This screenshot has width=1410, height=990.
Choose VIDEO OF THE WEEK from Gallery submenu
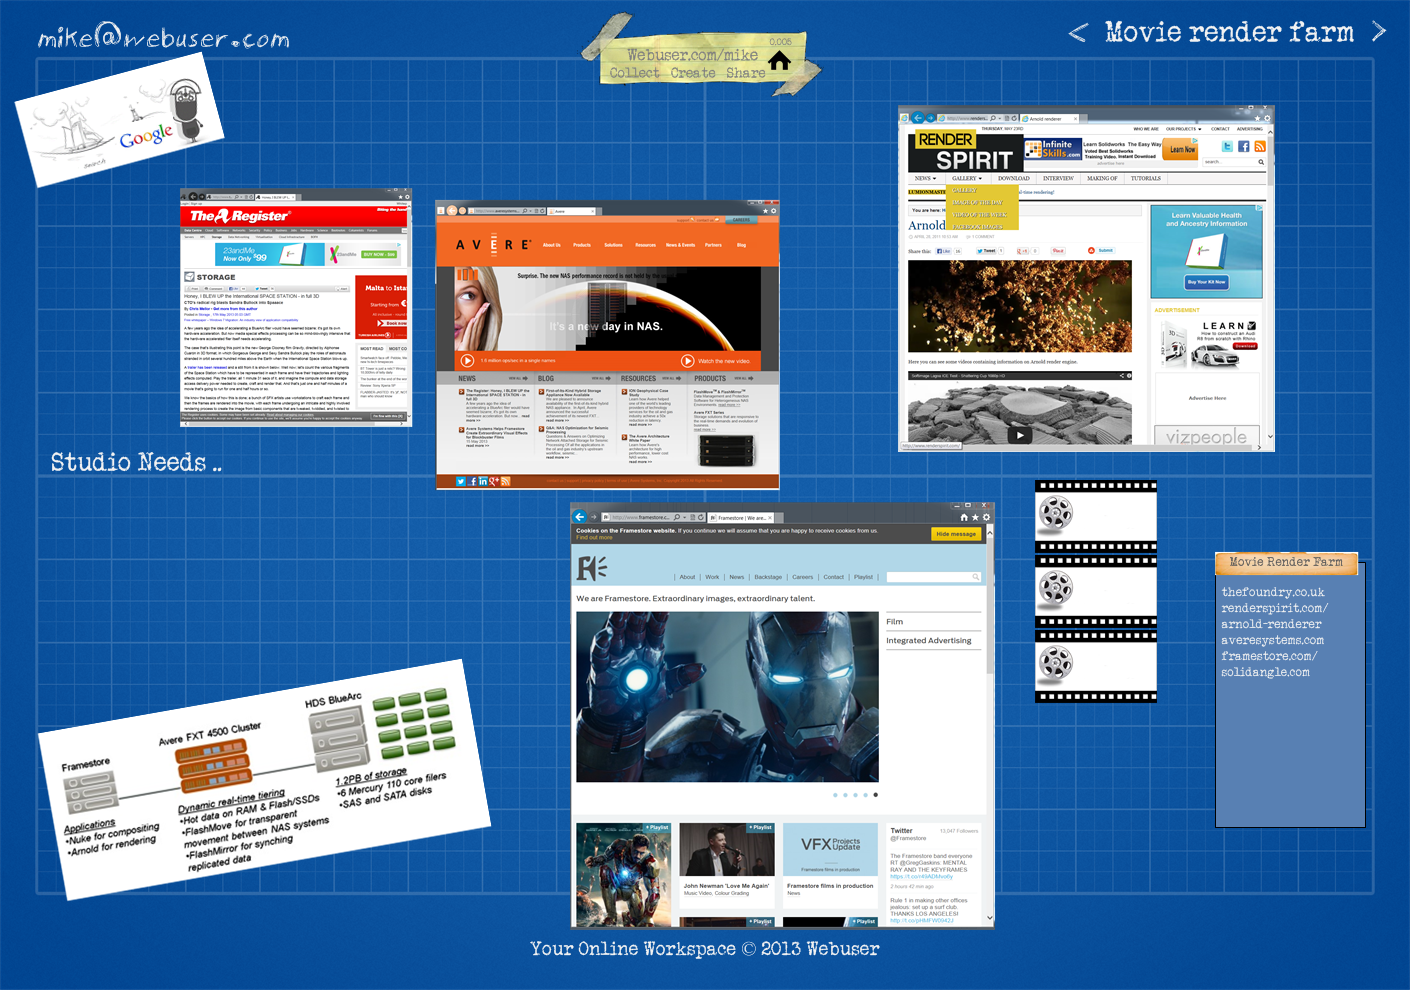click(980, 215)
